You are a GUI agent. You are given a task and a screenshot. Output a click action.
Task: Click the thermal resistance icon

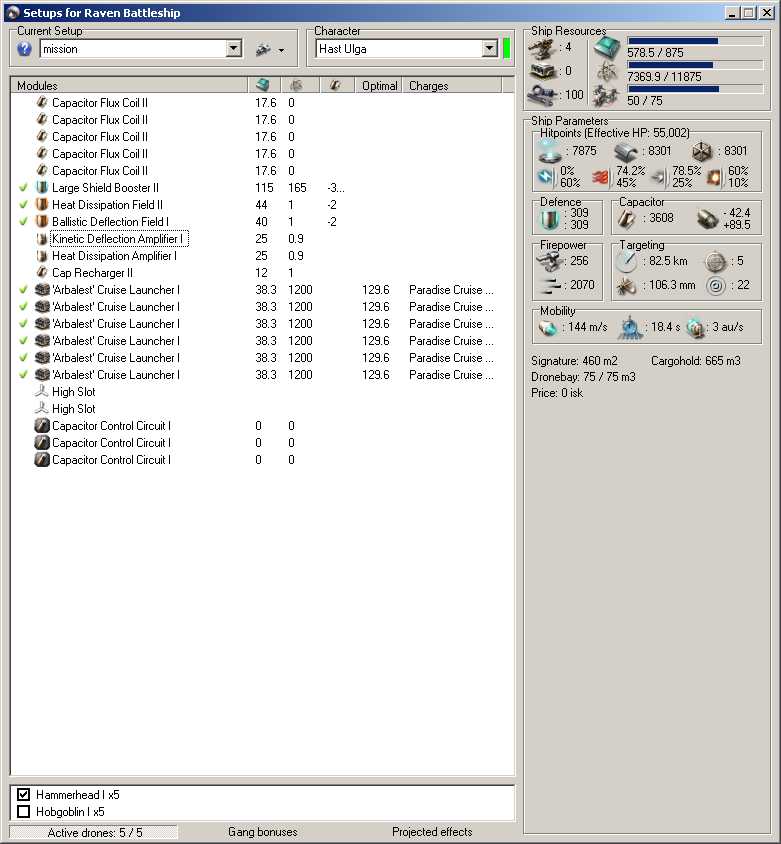click(x=601, y=177)
